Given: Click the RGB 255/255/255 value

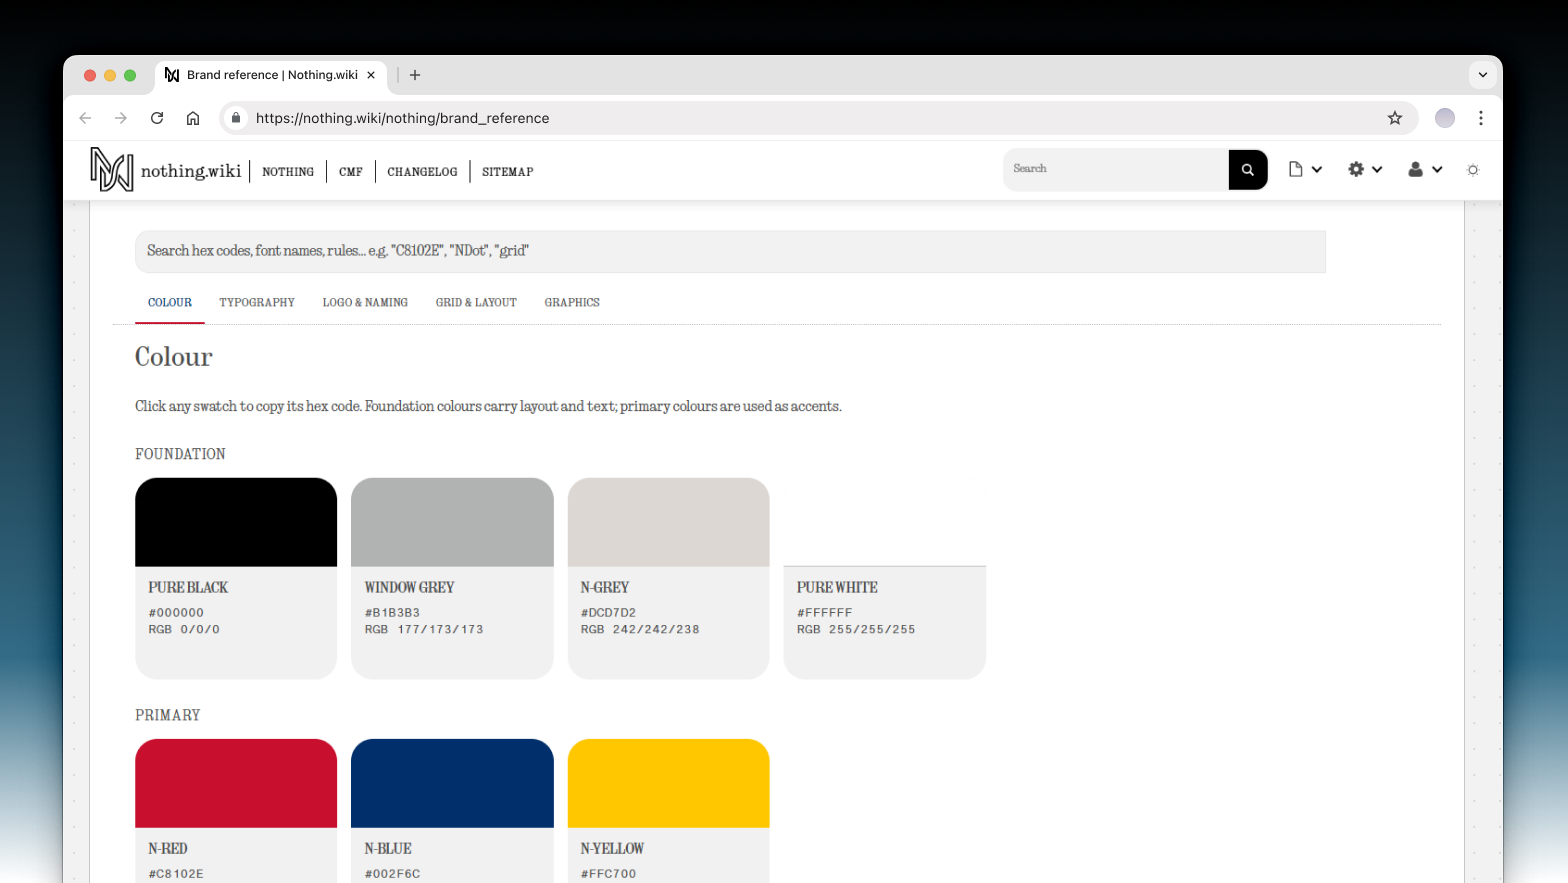Looking at the screenshot, I should click(856, 630).
